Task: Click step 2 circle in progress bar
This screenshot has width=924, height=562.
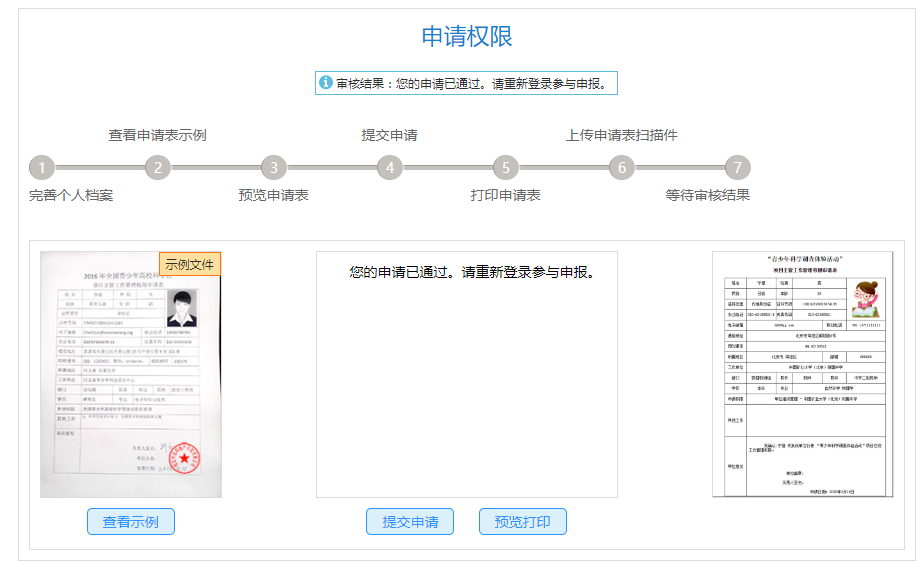Action: 158,168
